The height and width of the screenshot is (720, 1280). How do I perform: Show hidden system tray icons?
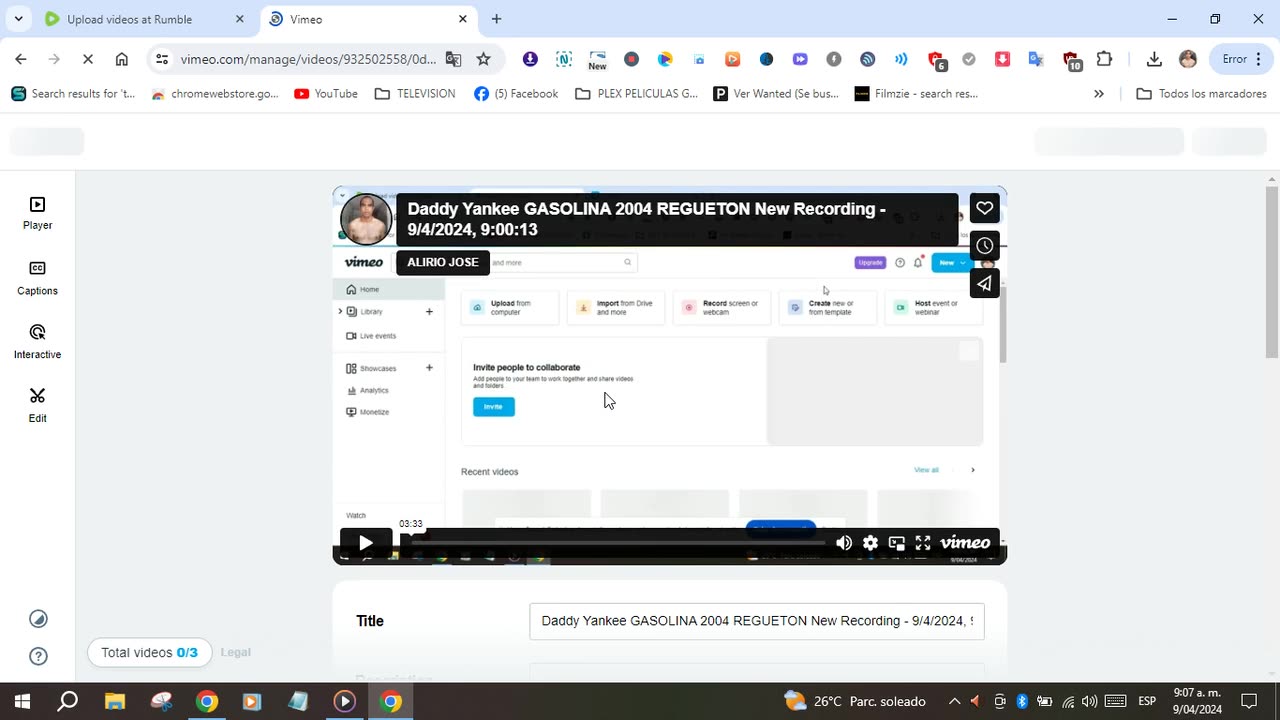[954, 701]
